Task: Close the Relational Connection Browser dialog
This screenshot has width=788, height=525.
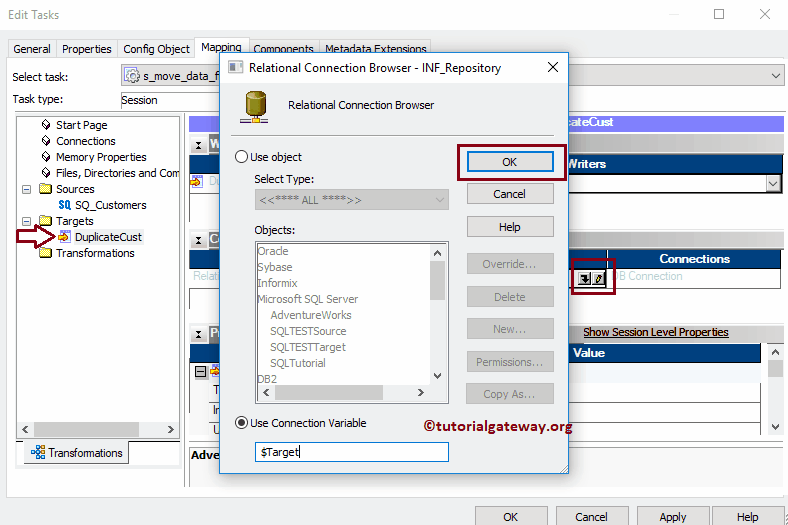Action: [x=553, y=67]
